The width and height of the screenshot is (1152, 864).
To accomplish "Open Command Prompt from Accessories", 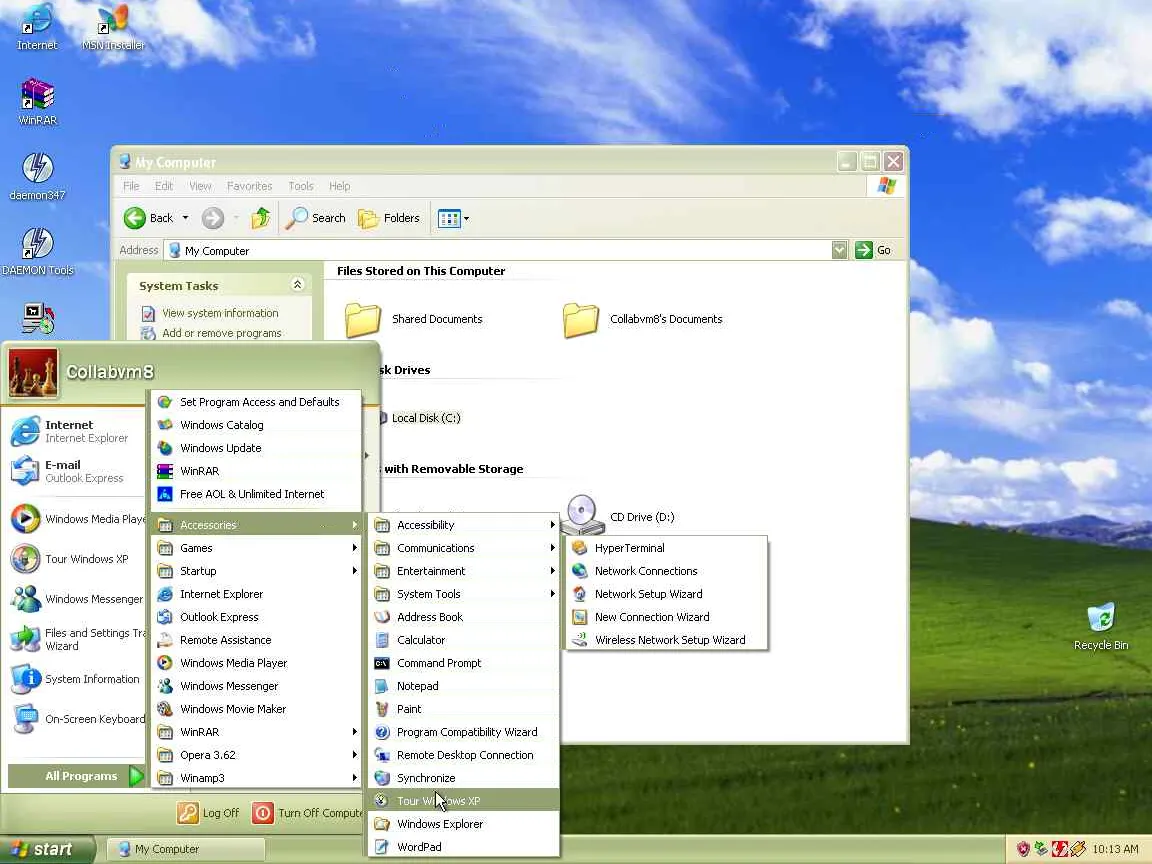I will coord(464,663).
